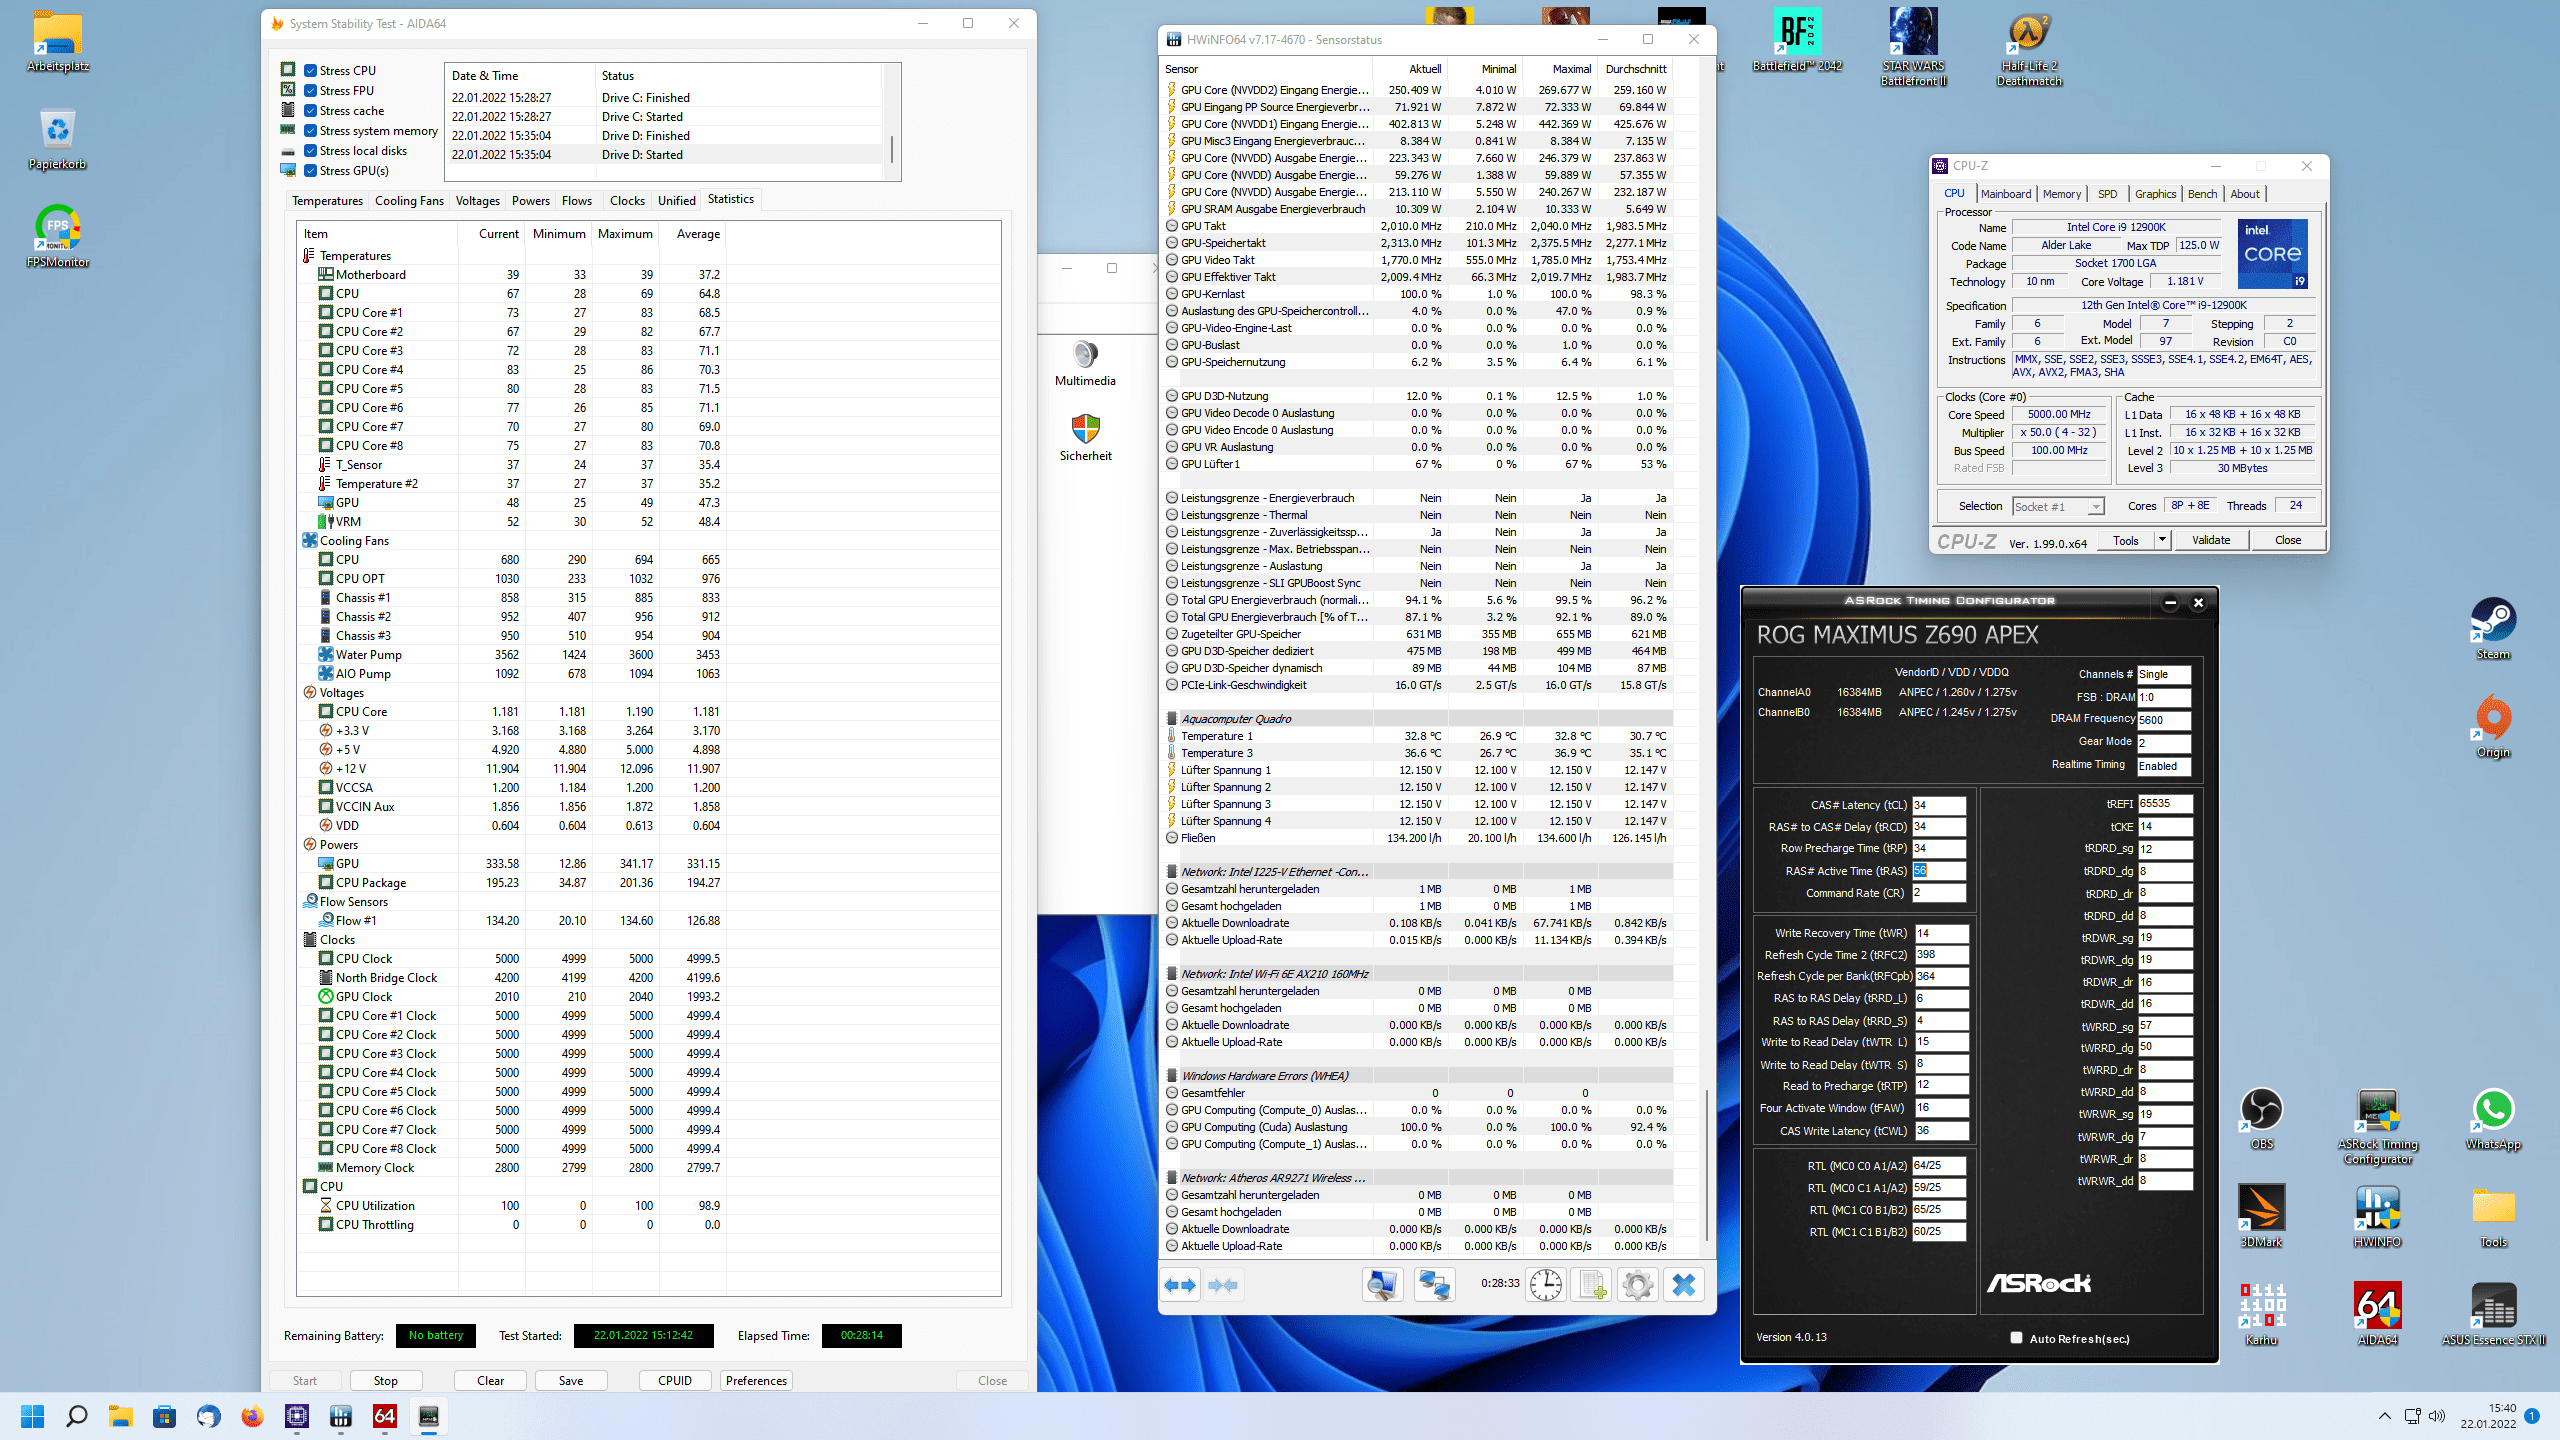Uncheck Stress cache checkbox
Viewport: 2560px width, 1440px height.
(x=311, y=111)
